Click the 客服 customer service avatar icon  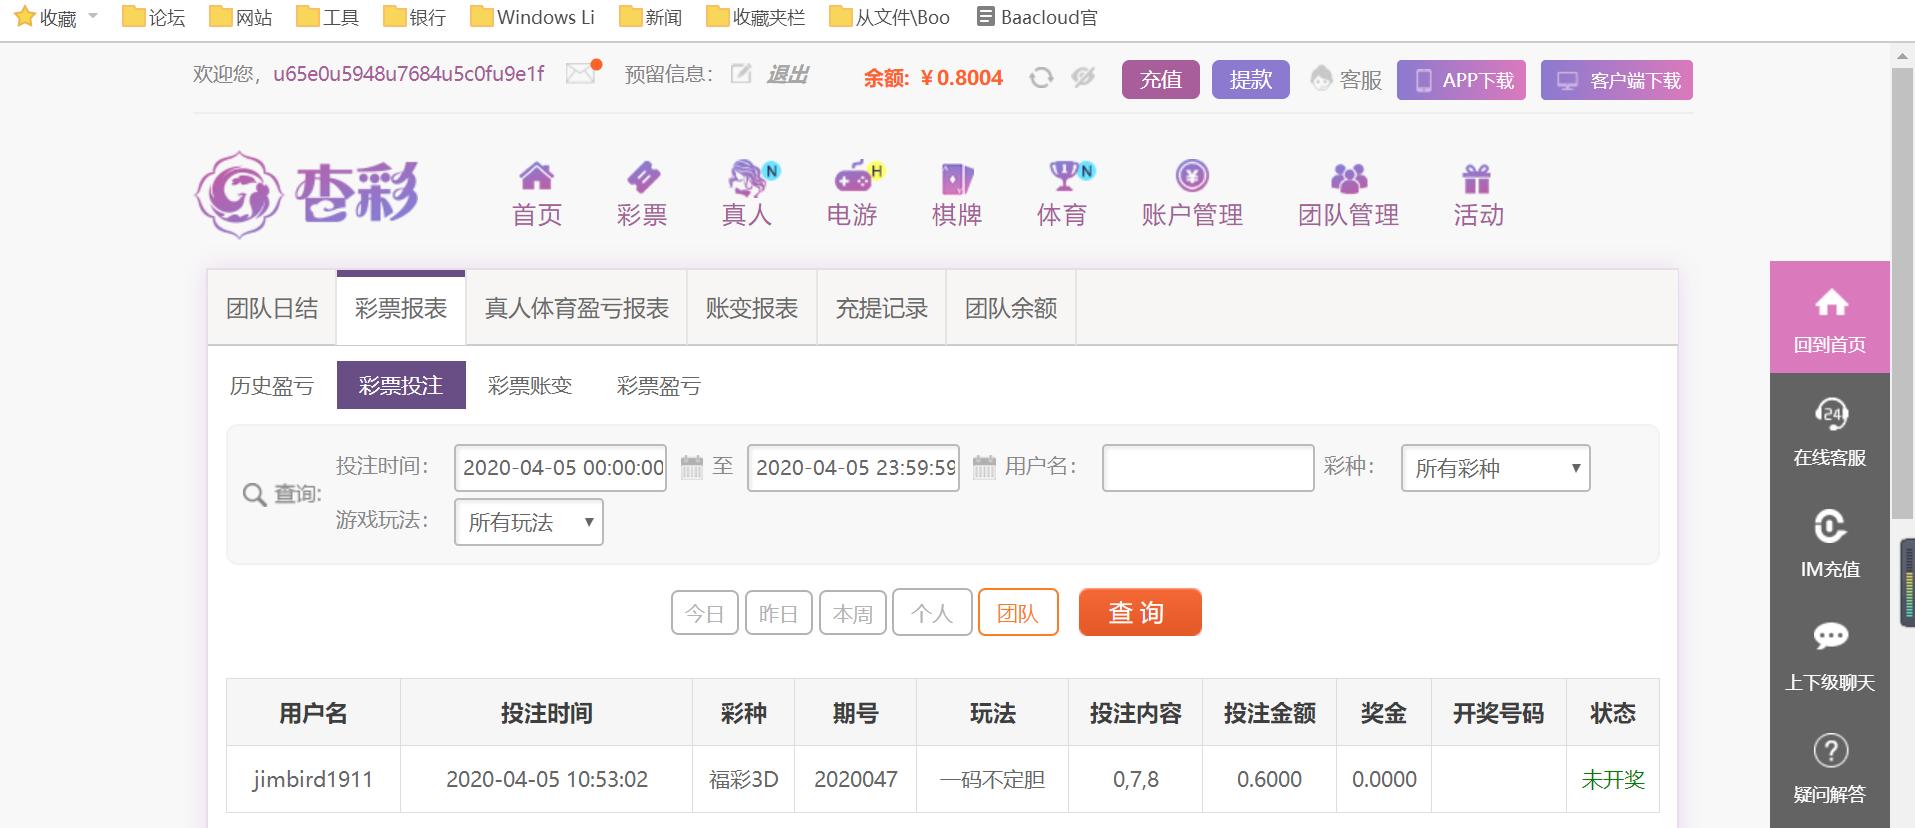1321,78
